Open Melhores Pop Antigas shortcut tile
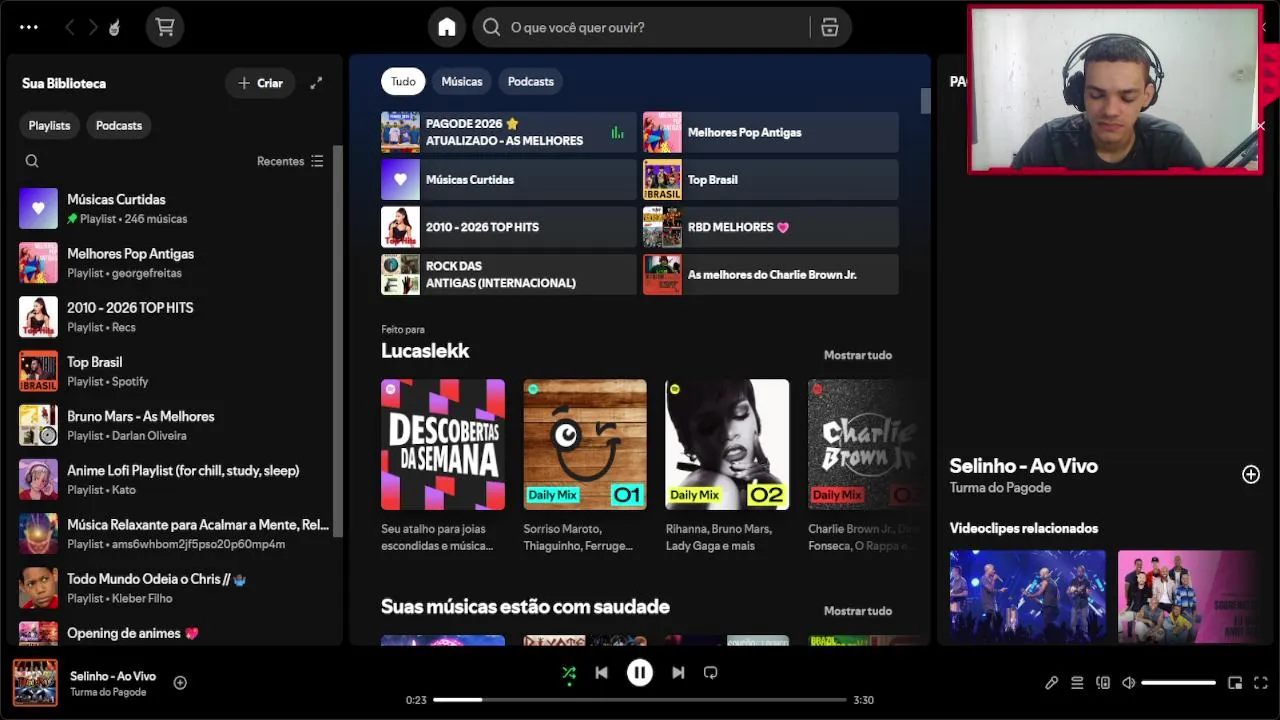This screenshot has width=1280, height=720. 770,132
